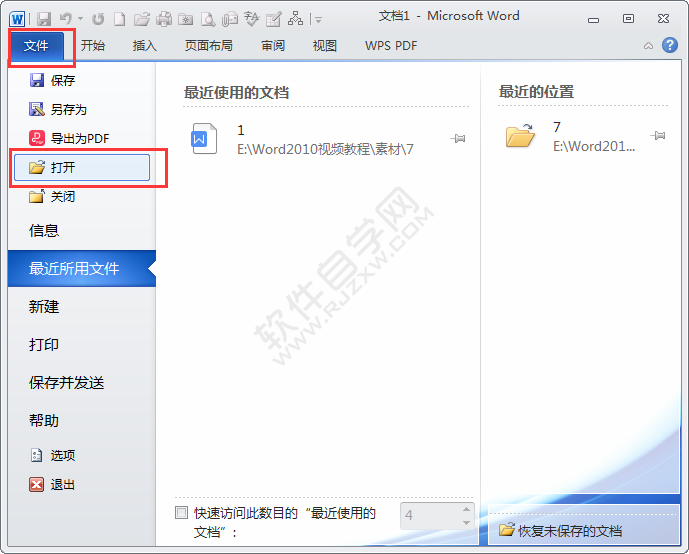
Task: Click the new folder icon in quick access toolbar
Action: (186, 19)
